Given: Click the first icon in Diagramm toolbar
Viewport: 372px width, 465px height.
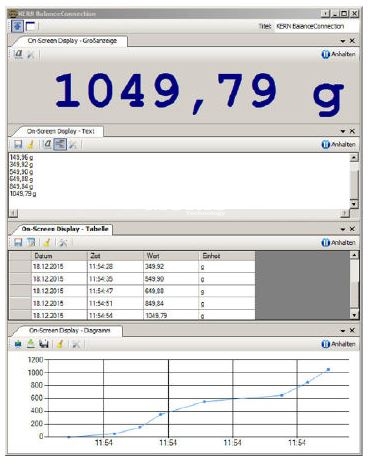Looking at the screenshot, I should pyautogui.click(x=18, y=344).
